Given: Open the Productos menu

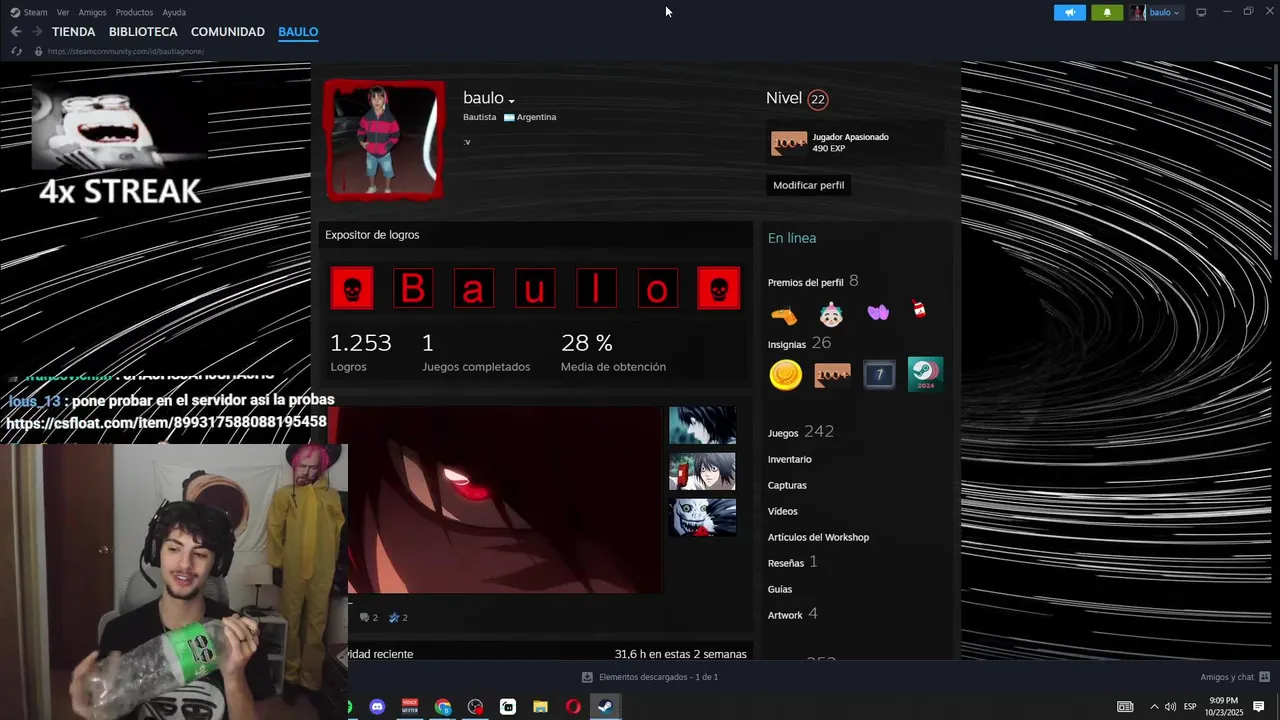Looking at the screenshot, I should pos(134,12).
